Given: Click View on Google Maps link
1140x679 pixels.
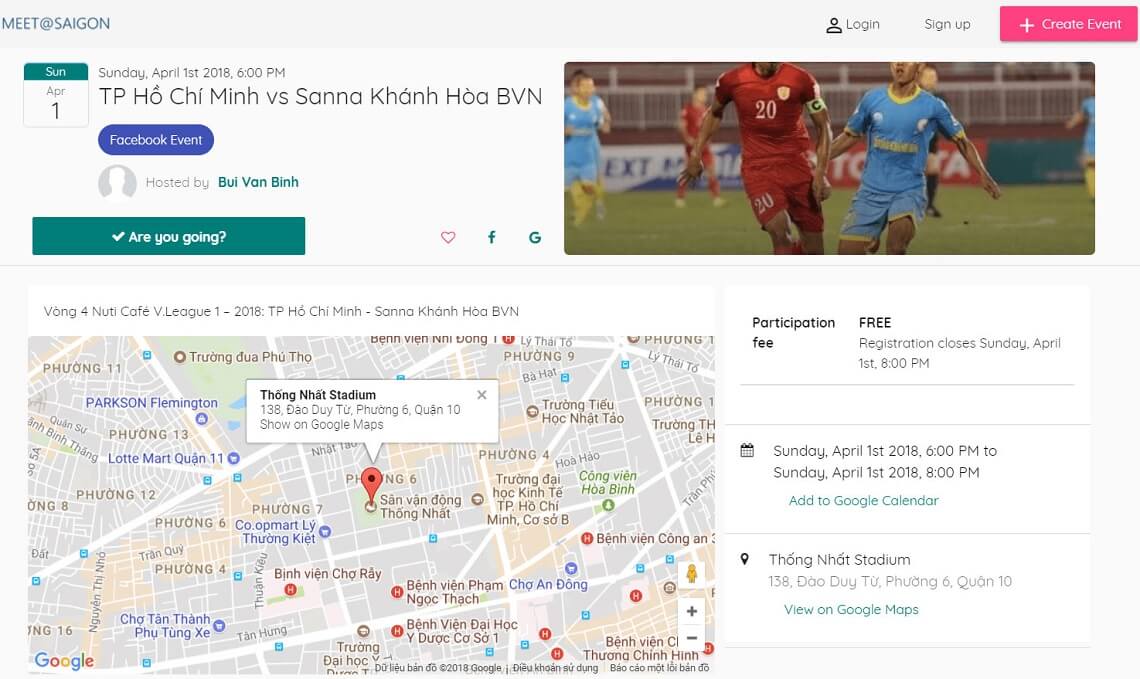Looking at the screenshot, I should (850, 609).
